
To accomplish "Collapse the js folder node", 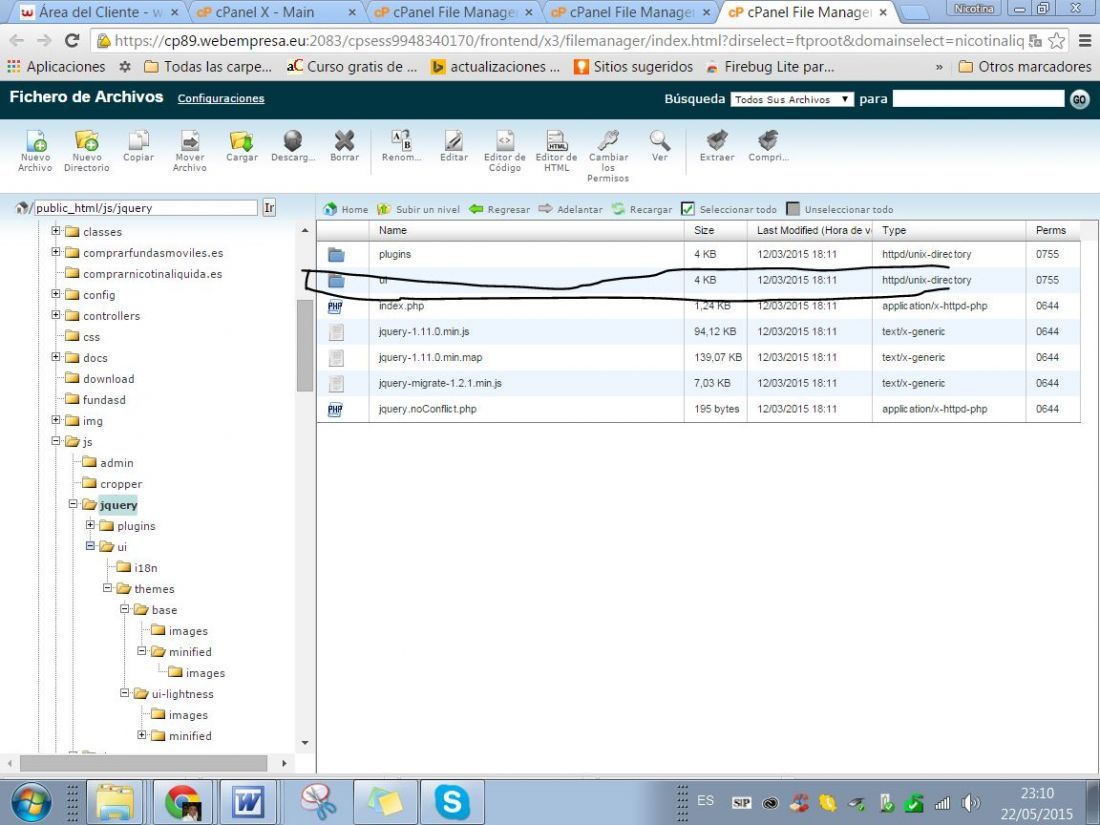I will pos(55,441).
